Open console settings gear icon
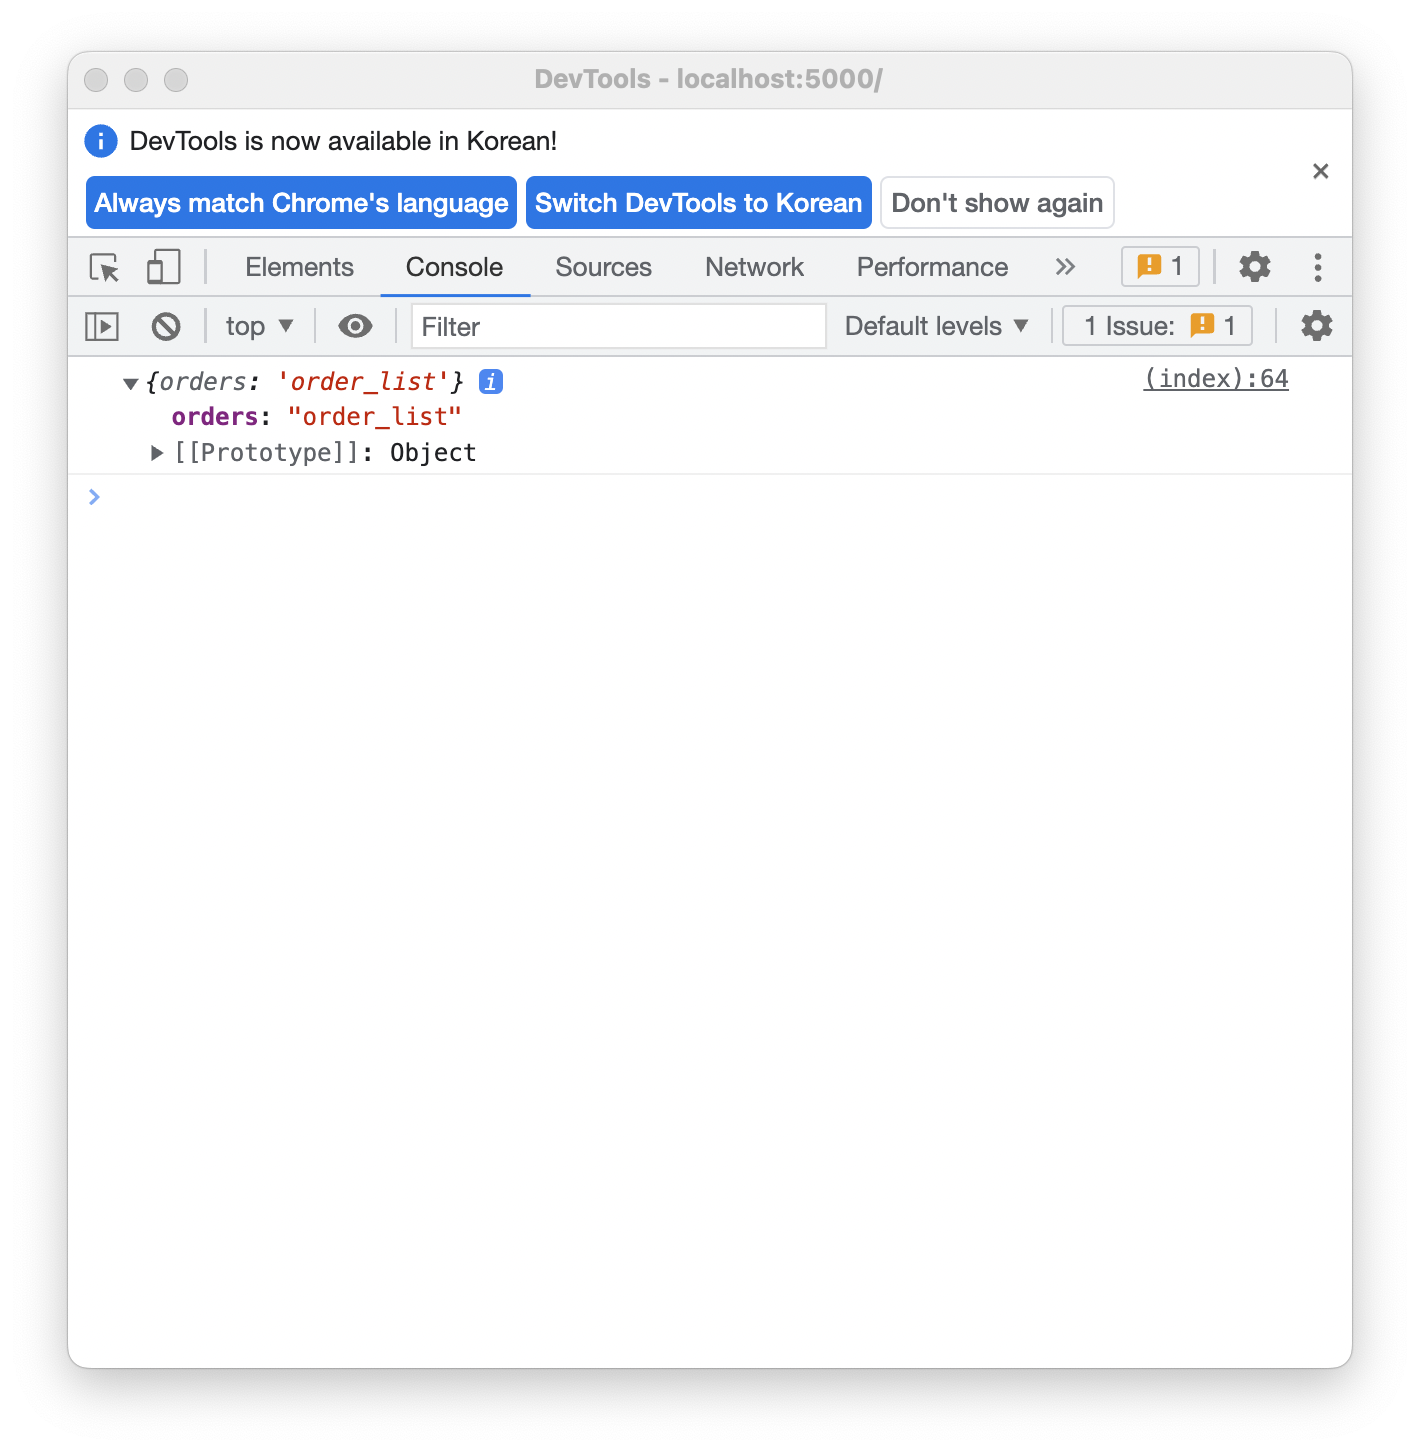 pos(1316,326)
